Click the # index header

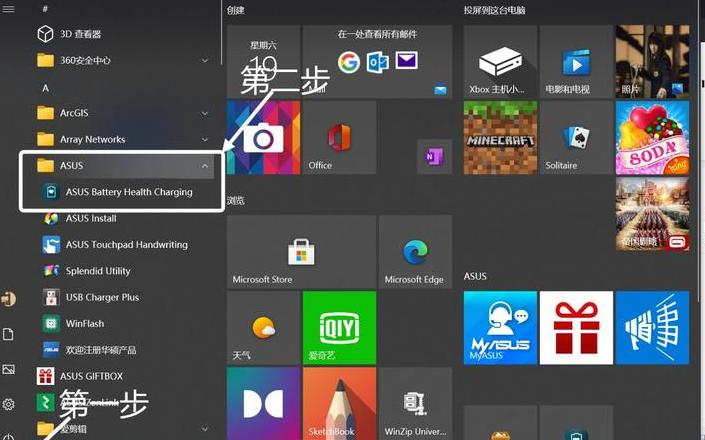click(x=45, y=9)
